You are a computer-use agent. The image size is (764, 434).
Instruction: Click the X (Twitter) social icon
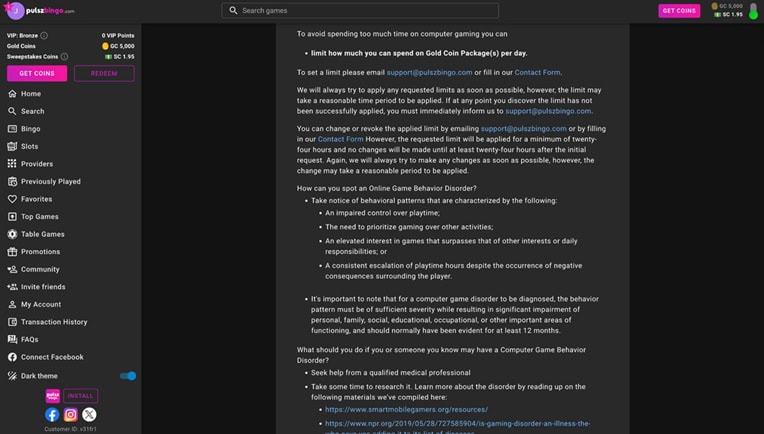coord(89,414)
